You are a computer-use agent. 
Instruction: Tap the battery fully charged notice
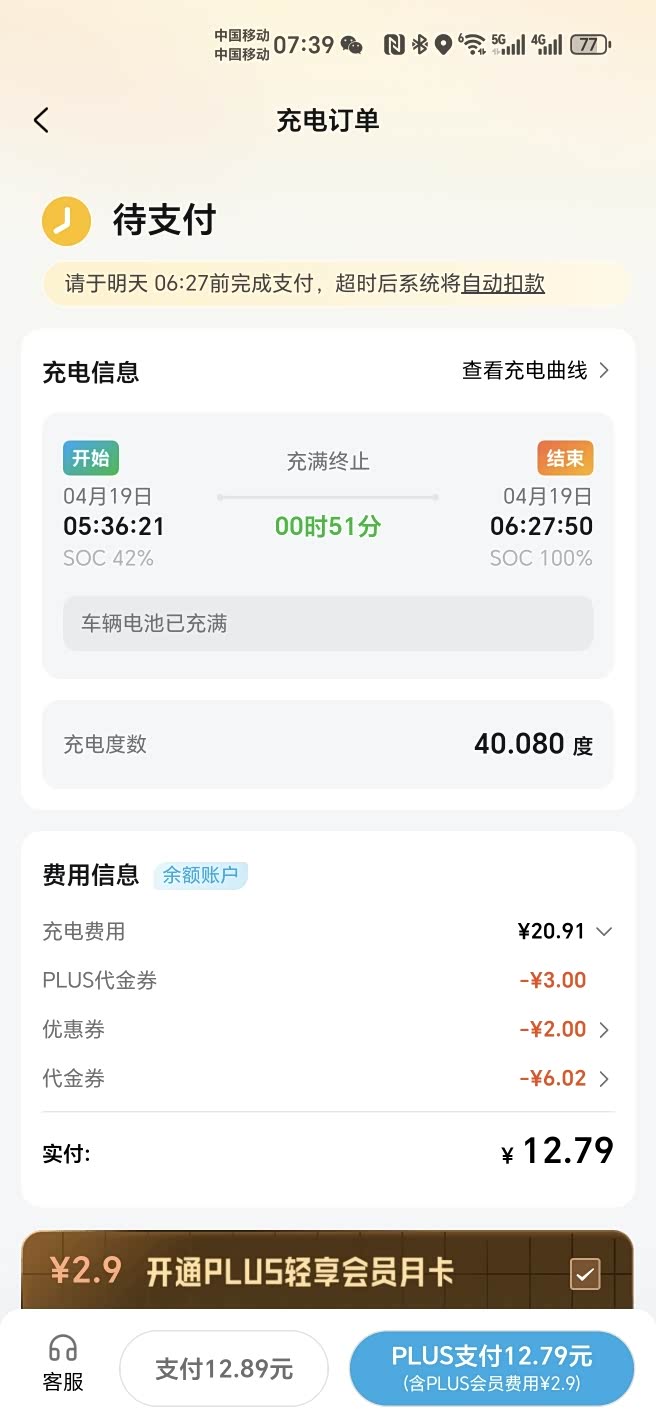pyautogui.click(x=328, y=624)
